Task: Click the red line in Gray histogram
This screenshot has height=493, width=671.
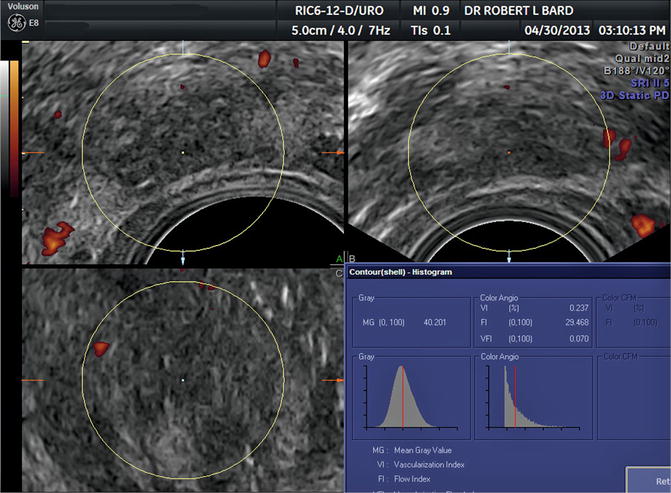Action: [402, 398]
